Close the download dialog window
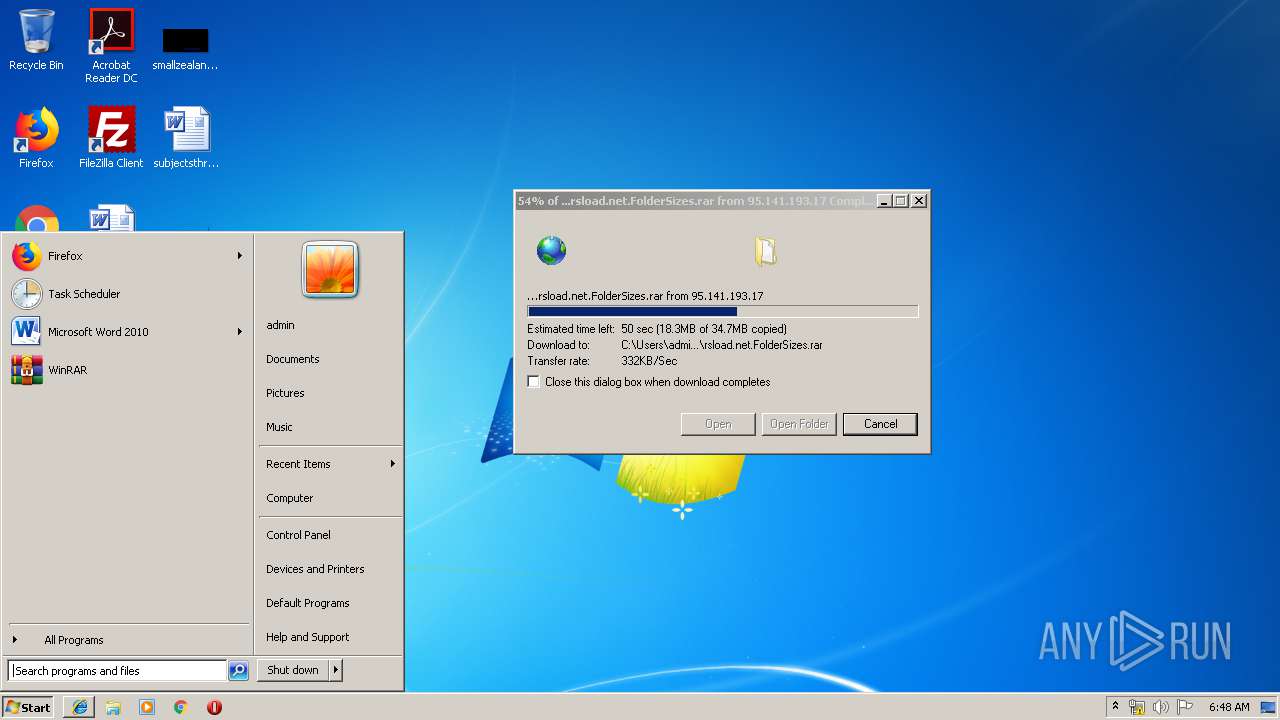The height and width of the screenshot is (720, 1280). [x=919, y=201]
